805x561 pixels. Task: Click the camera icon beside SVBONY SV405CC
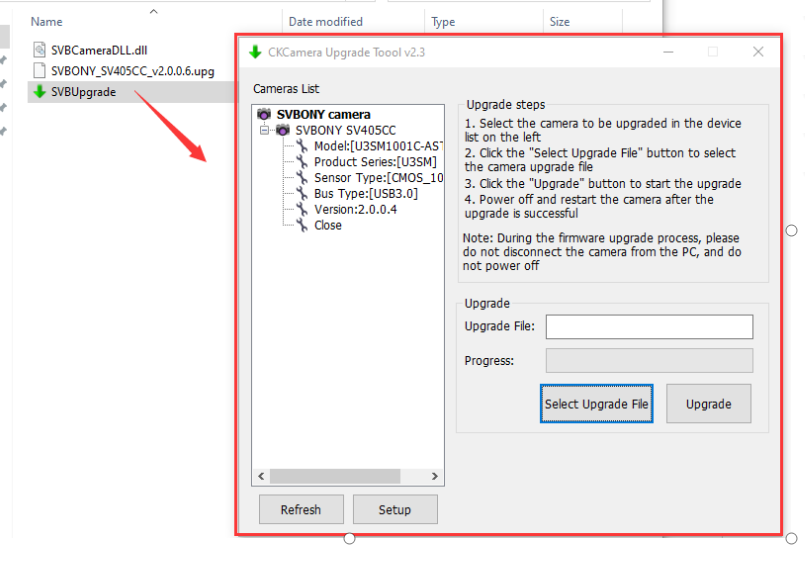point(283,130)
